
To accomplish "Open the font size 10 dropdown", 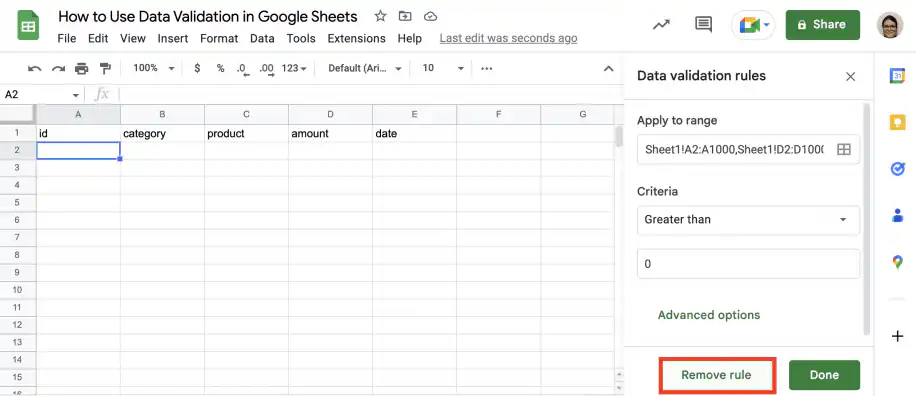I will click(443, 68).
